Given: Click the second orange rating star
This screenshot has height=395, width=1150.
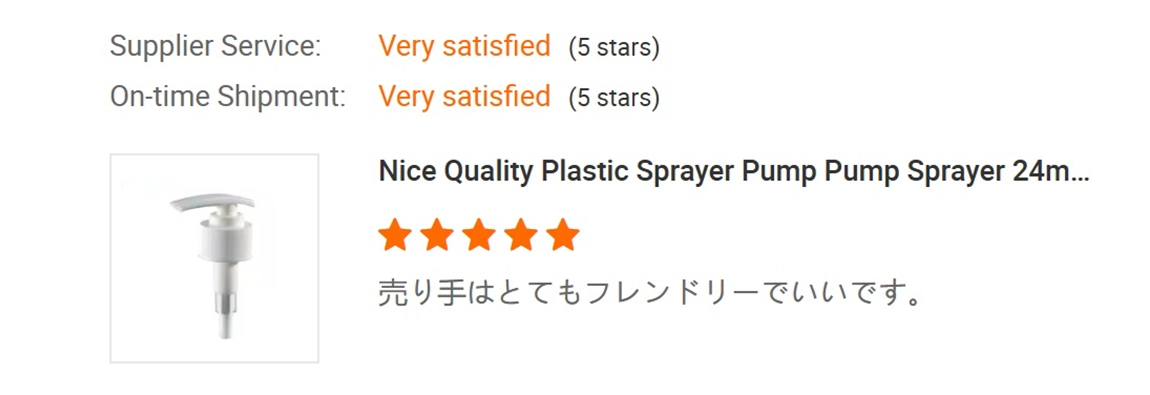Looking at the screenshot, I should tap(437, 235).
